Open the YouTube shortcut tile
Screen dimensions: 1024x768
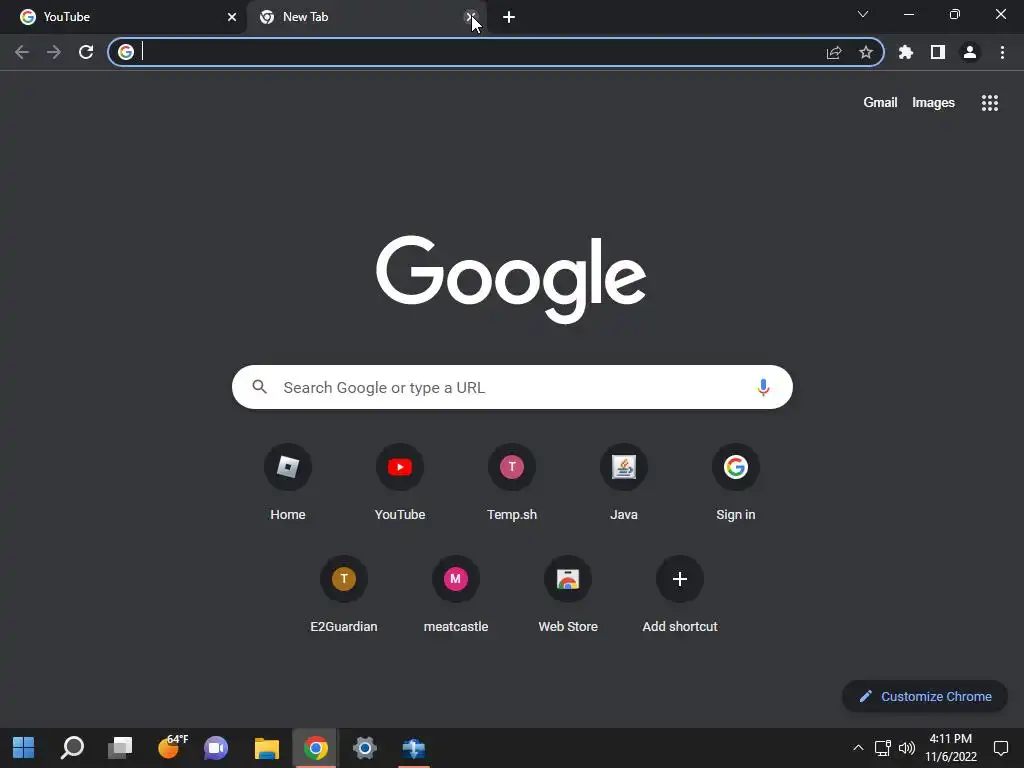pyautogui.click(x=400, y=483)
